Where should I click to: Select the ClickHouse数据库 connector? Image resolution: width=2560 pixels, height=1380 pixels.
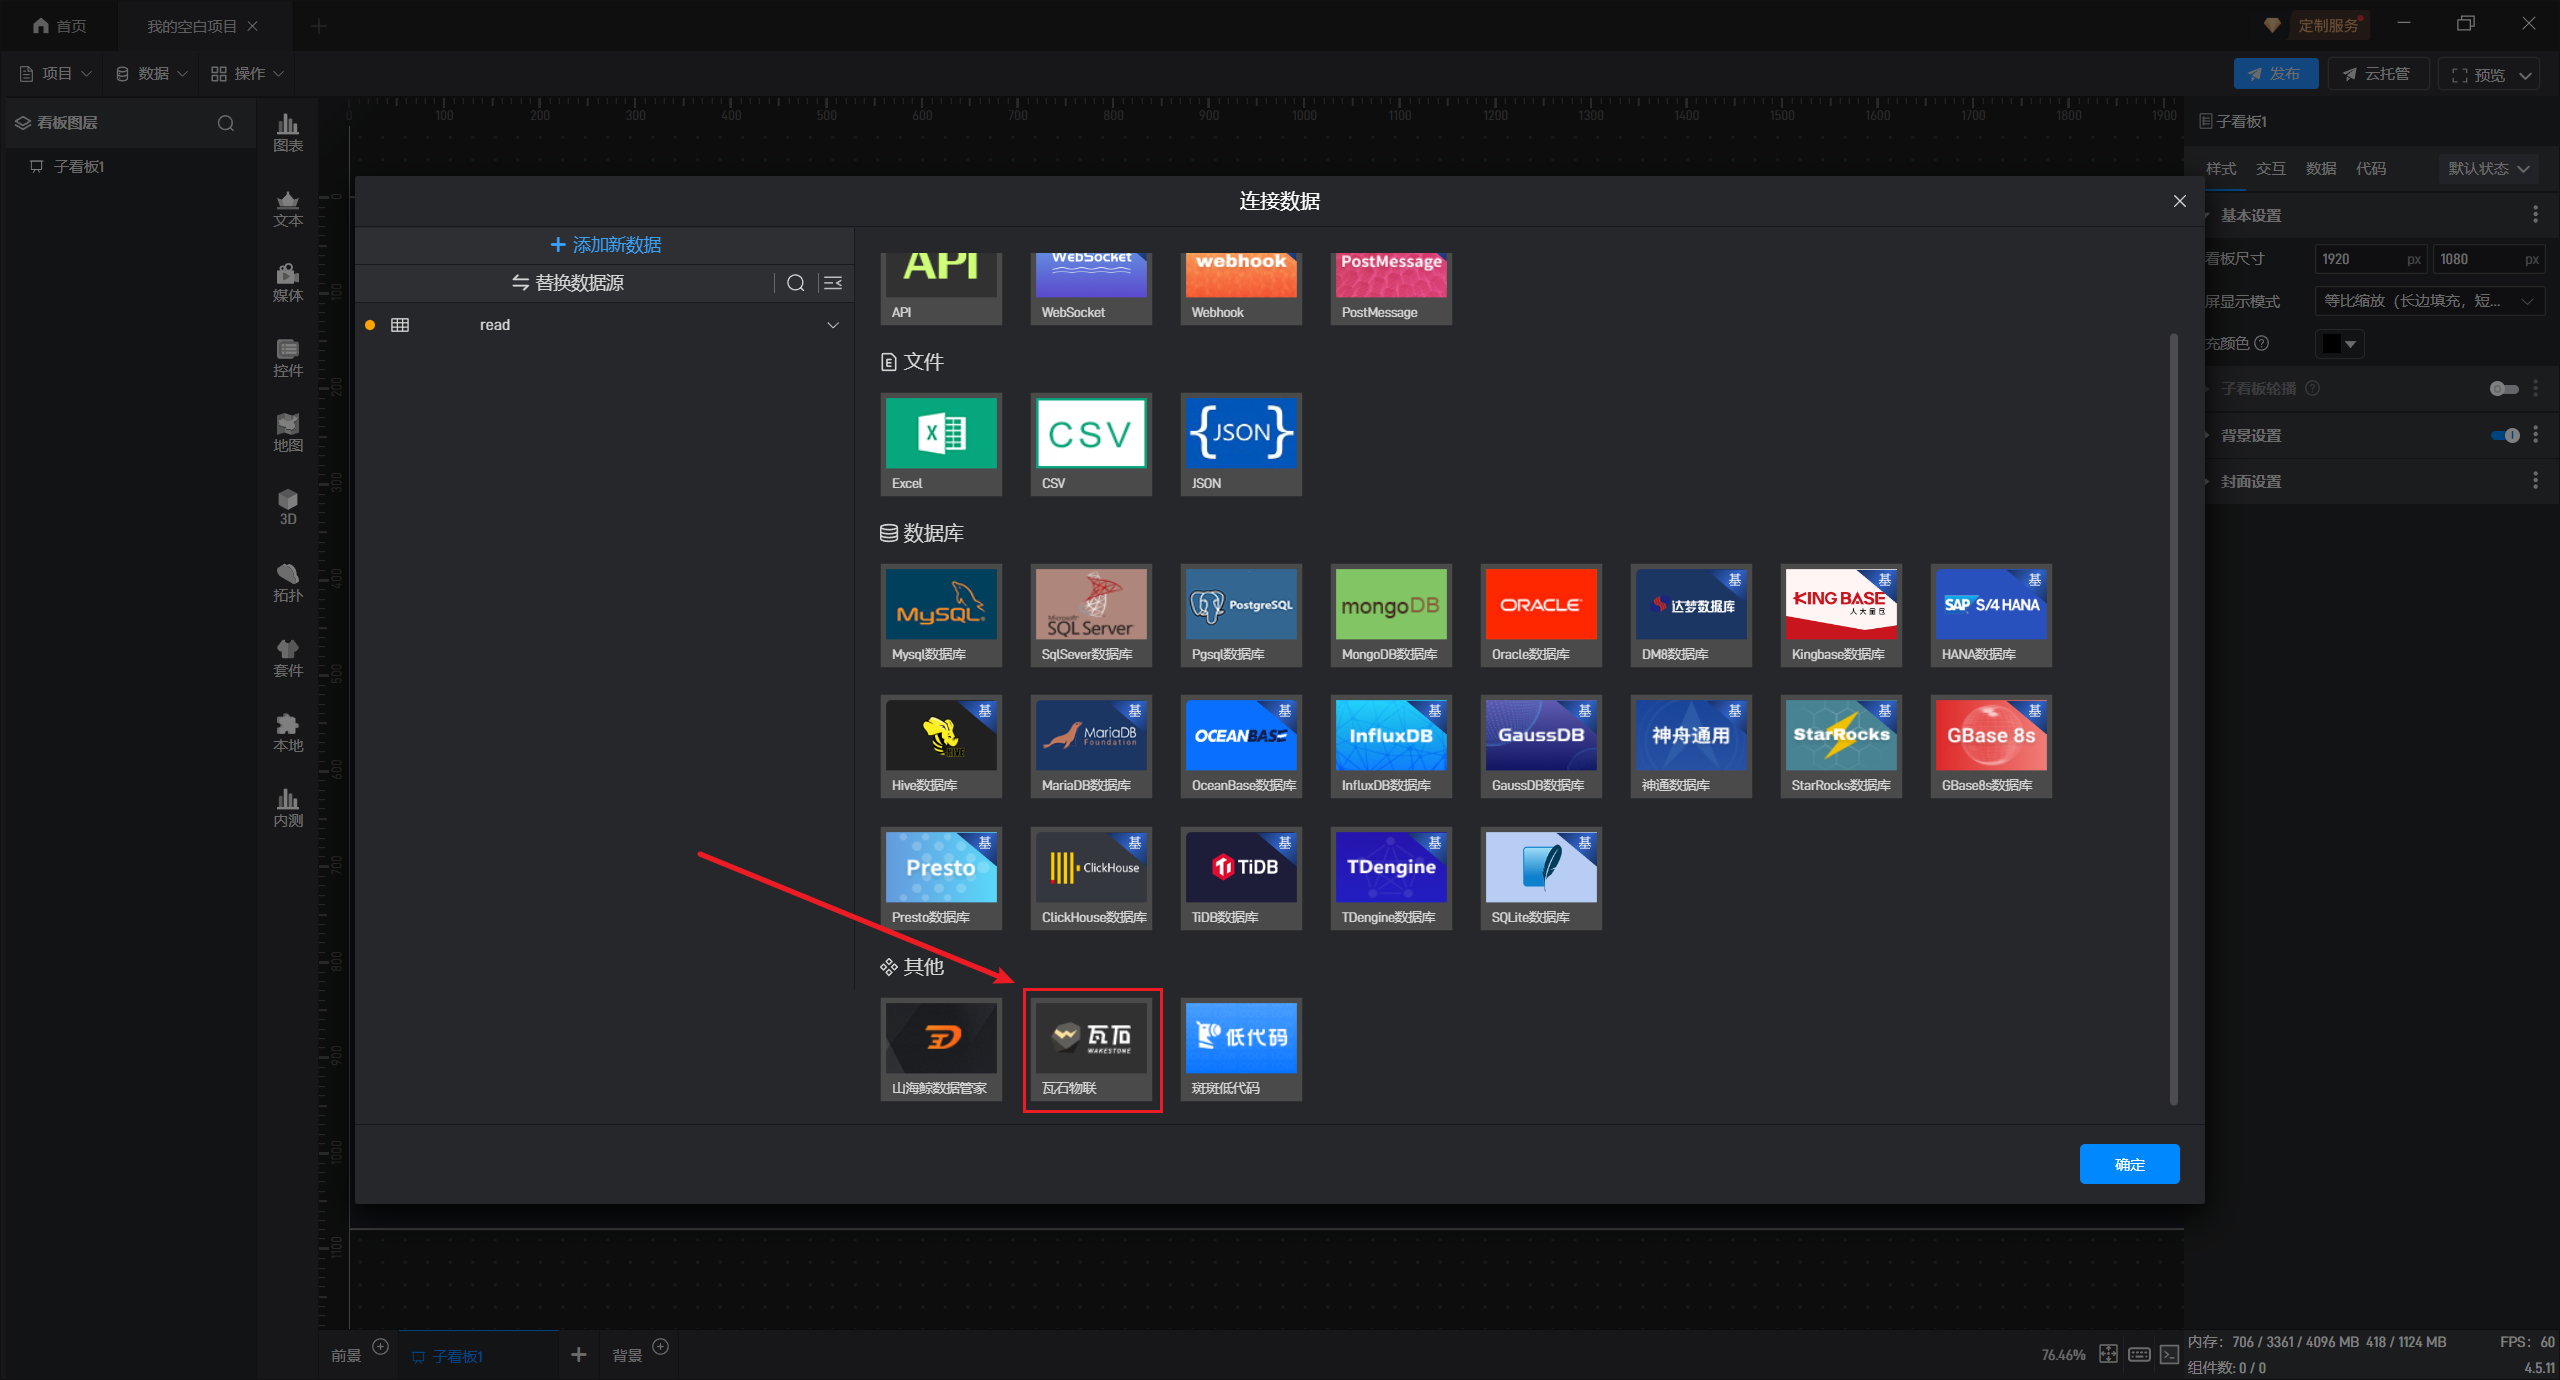1091,878
